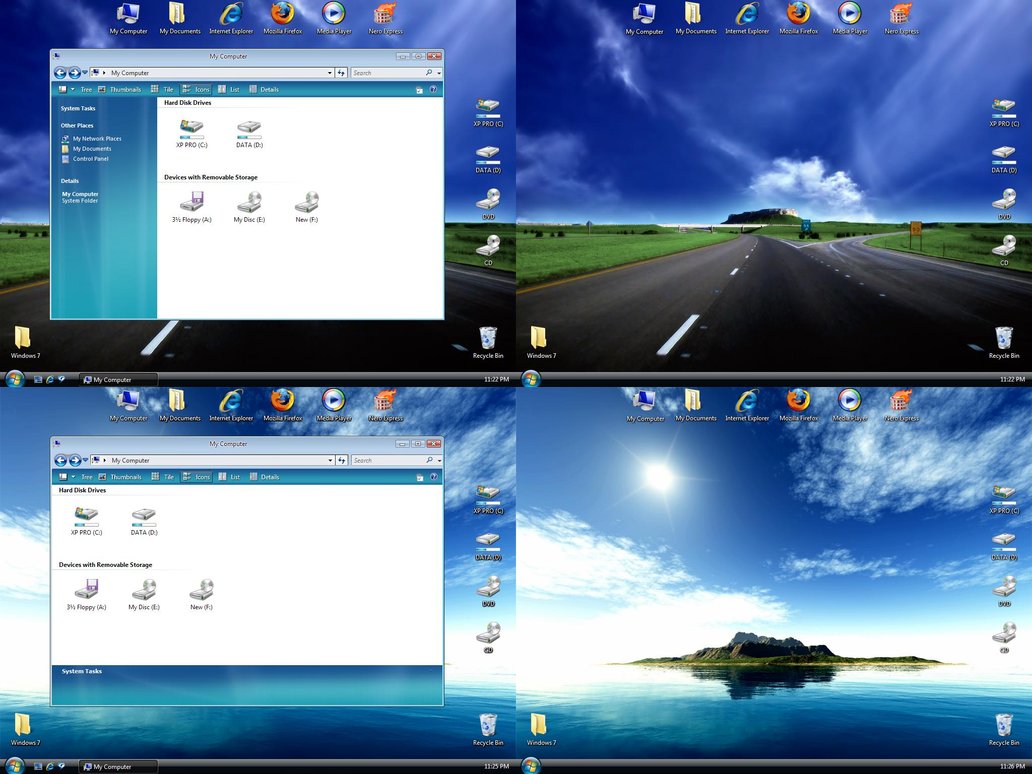Open My Network Places in the sidebar
The height and width of the screenshot is (774, 1032).
[x=96, y=139]
